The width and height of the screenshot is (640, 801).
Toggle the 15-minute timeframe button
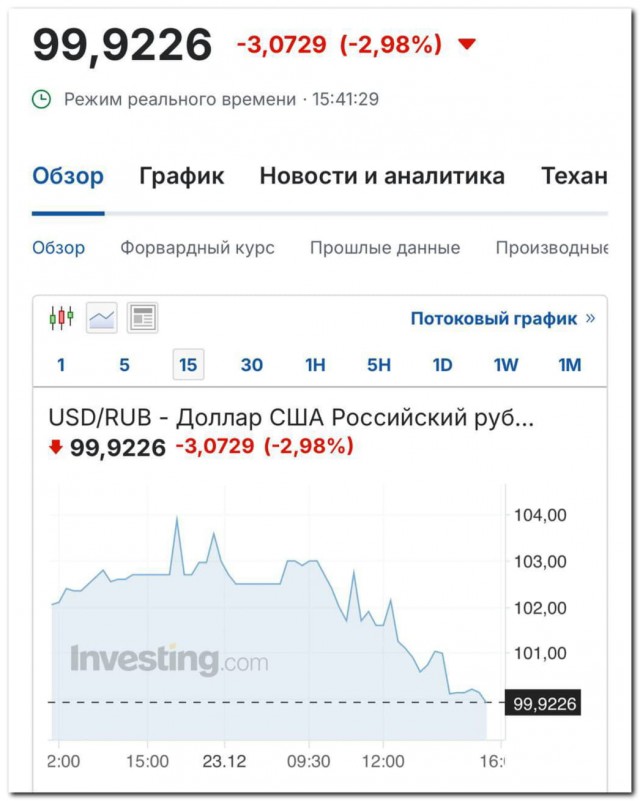[188, 365]
